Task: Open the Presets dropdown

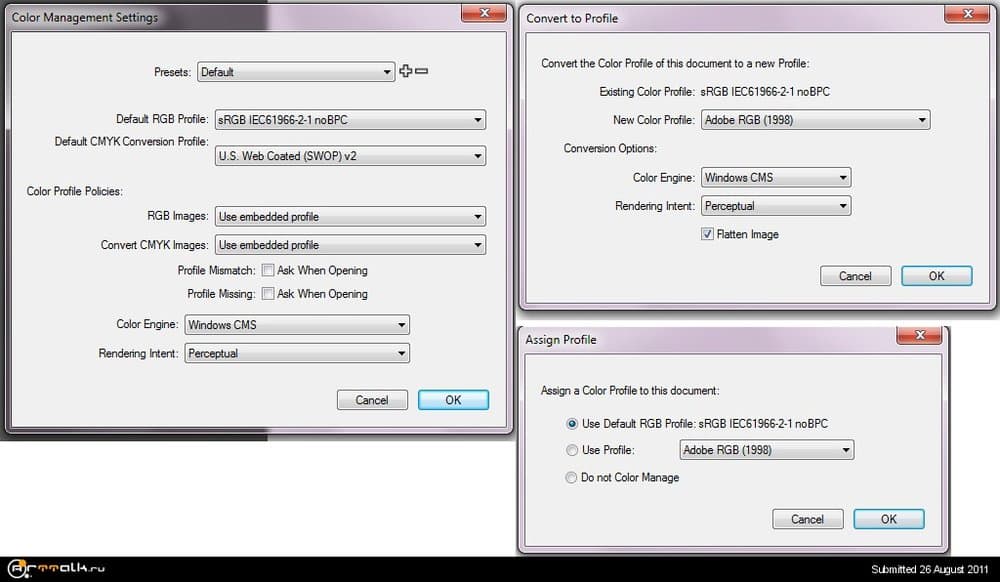Action: click(x=295, y=72)
